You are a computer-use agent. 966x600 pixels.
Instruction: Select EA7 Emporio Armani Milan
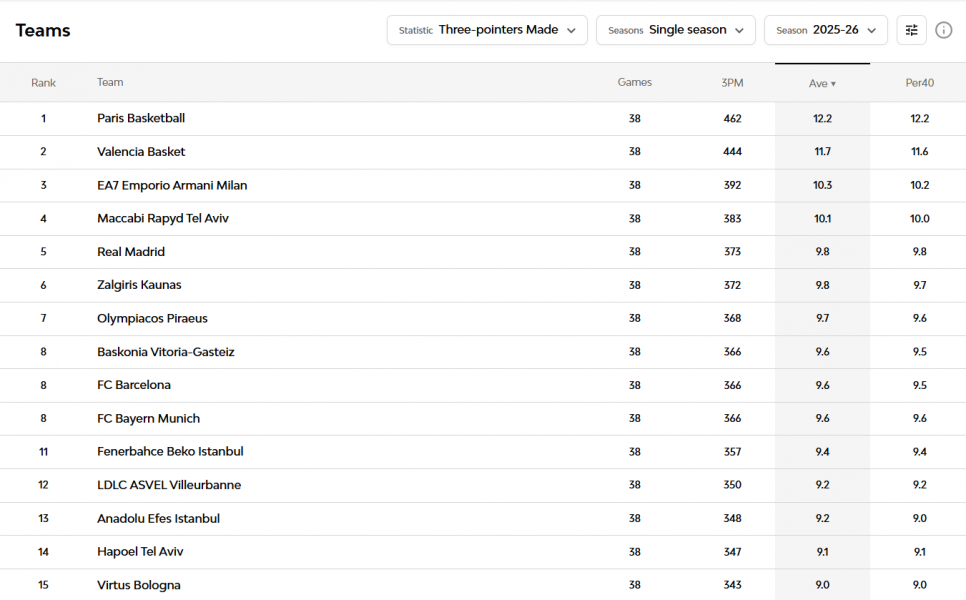pyautogui.click(x=172, y=185)
